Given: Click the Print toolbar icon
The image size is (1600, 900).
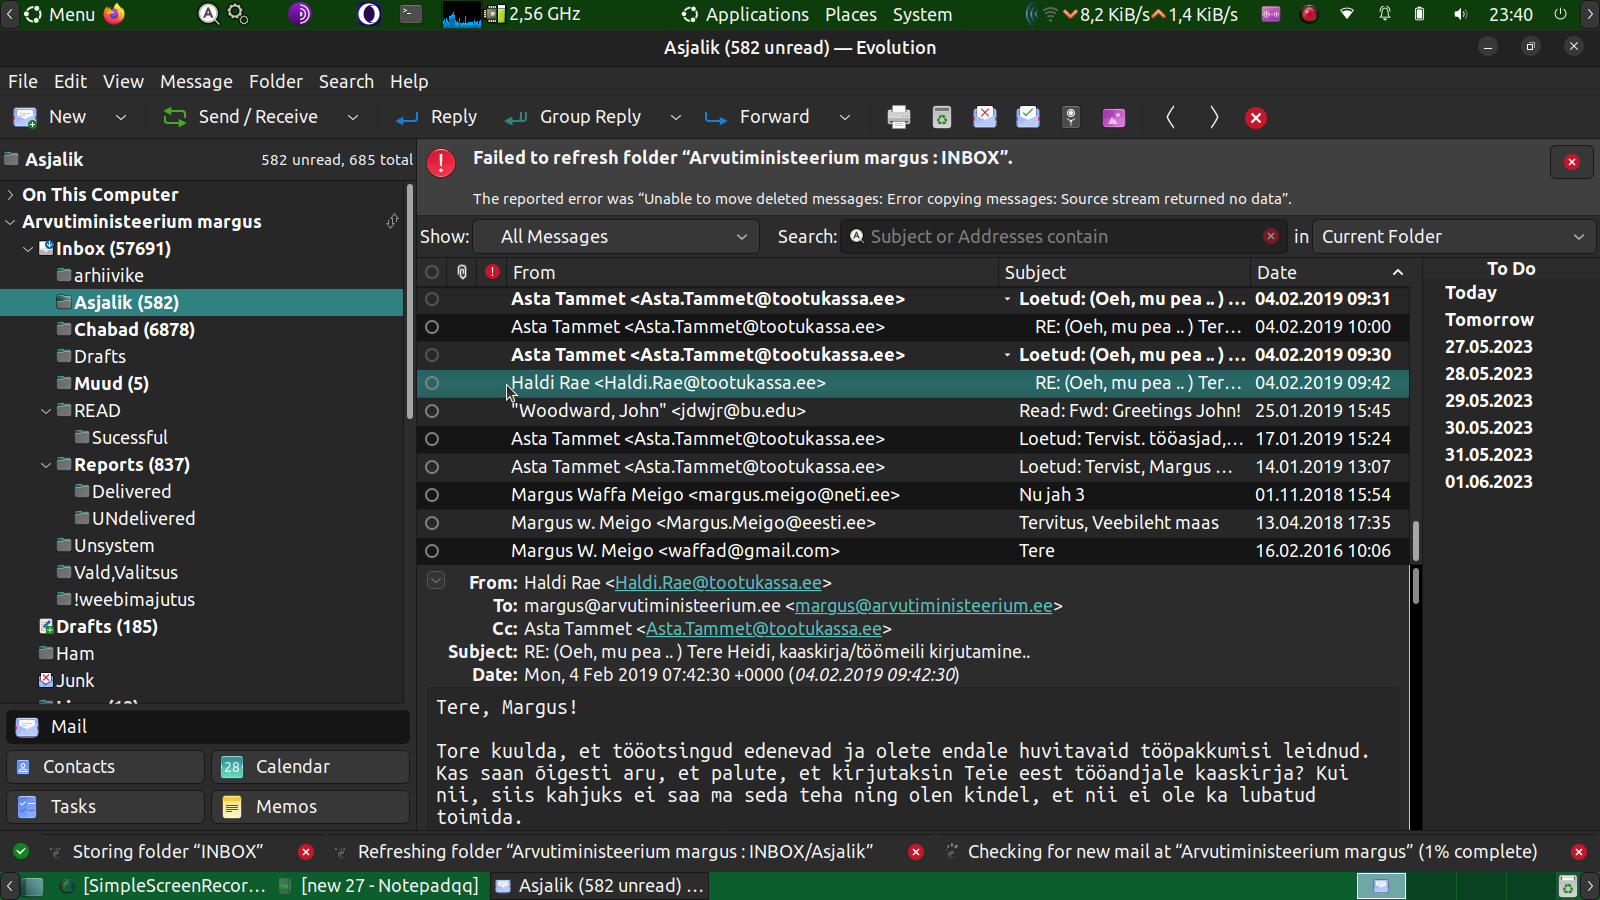Looking at the screenshot, I should 898,117.
